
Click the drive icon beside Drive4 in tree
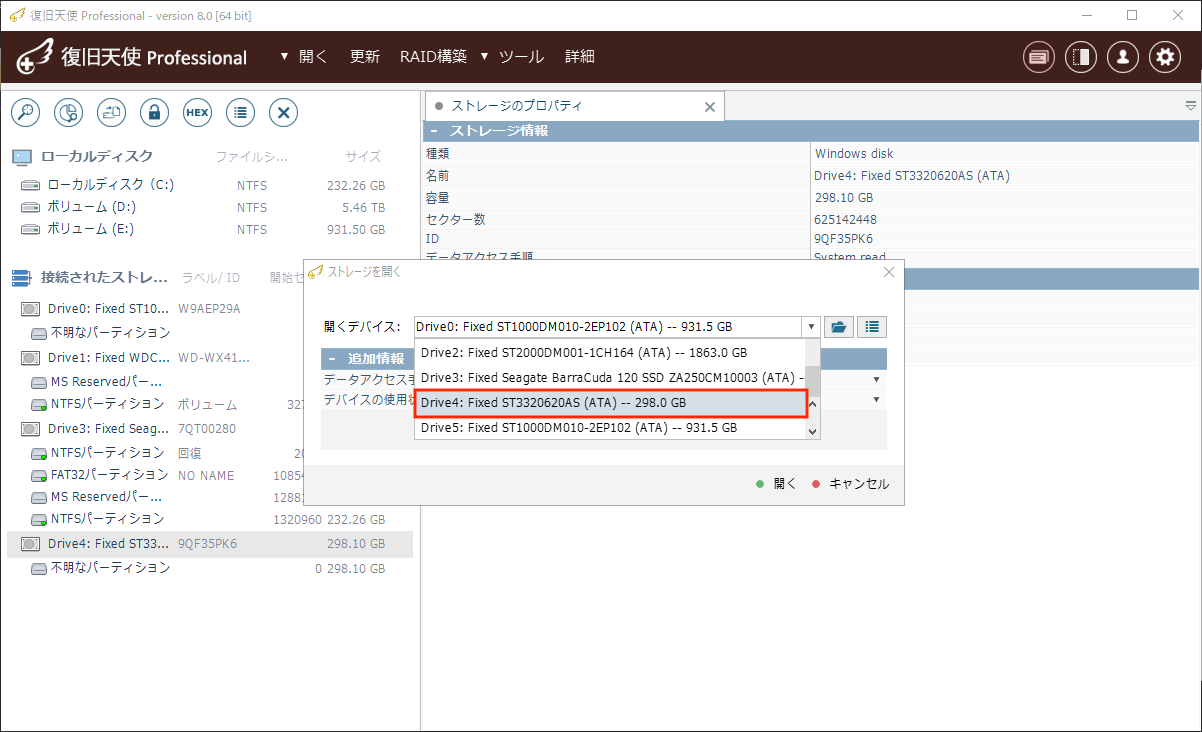[30, 544]
